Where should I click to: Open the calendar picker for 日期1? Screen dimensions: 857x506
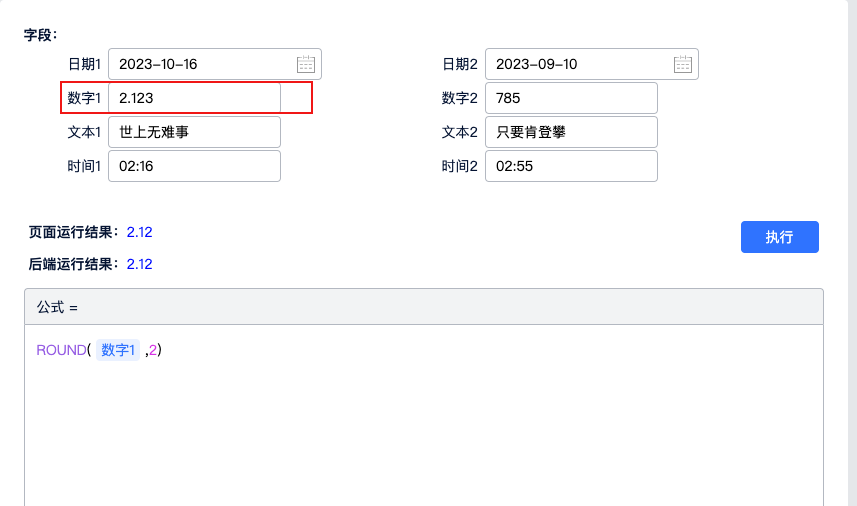(x=306, y=64)
